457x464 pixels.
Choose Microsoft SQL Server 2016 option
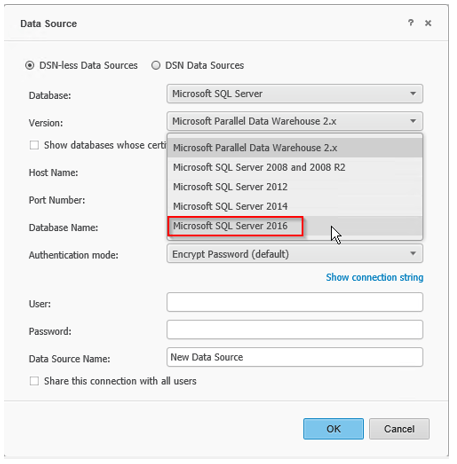pos(295,226)
